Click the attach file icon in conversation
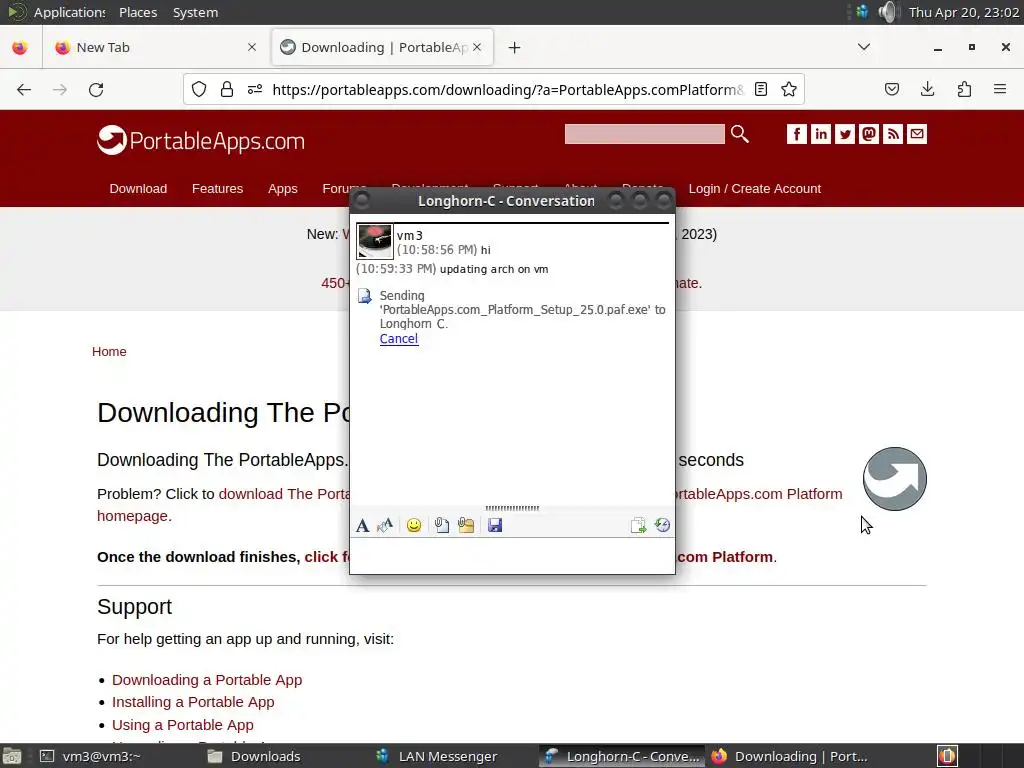 click(442, 526)
